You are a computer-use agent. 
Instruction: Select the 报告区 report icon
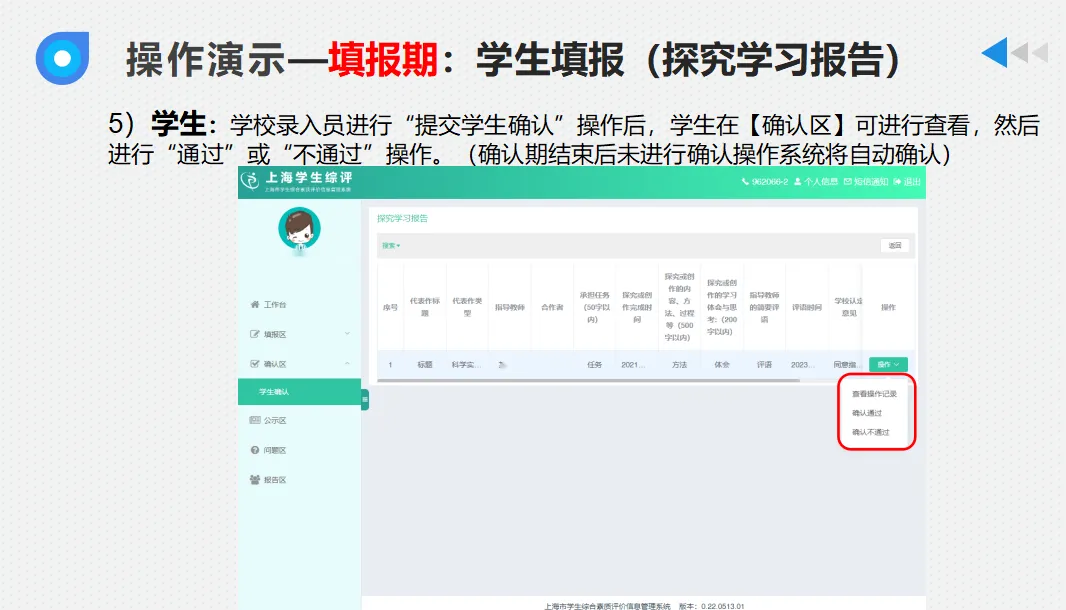coord(253,478)
